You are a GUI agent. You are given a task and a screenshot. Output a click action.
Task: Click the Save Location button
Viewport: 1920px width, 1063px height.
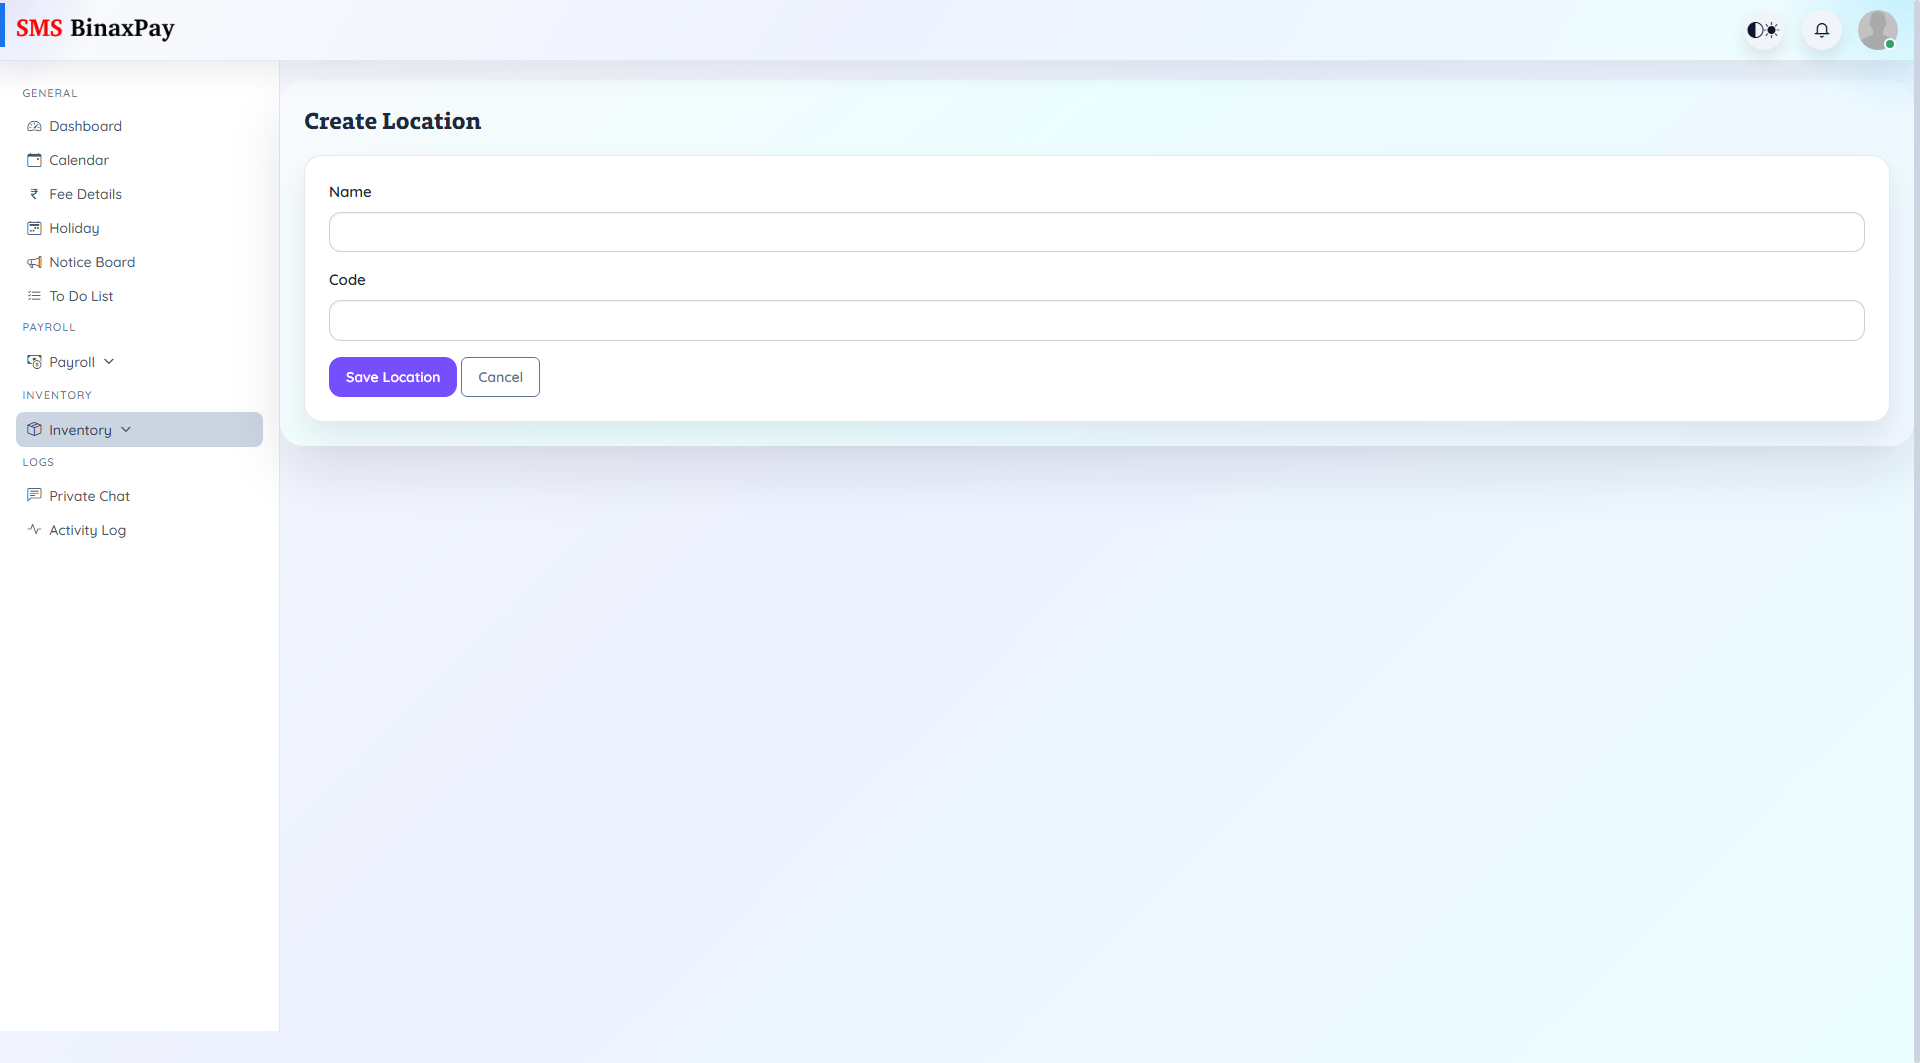tap(392, 377)
